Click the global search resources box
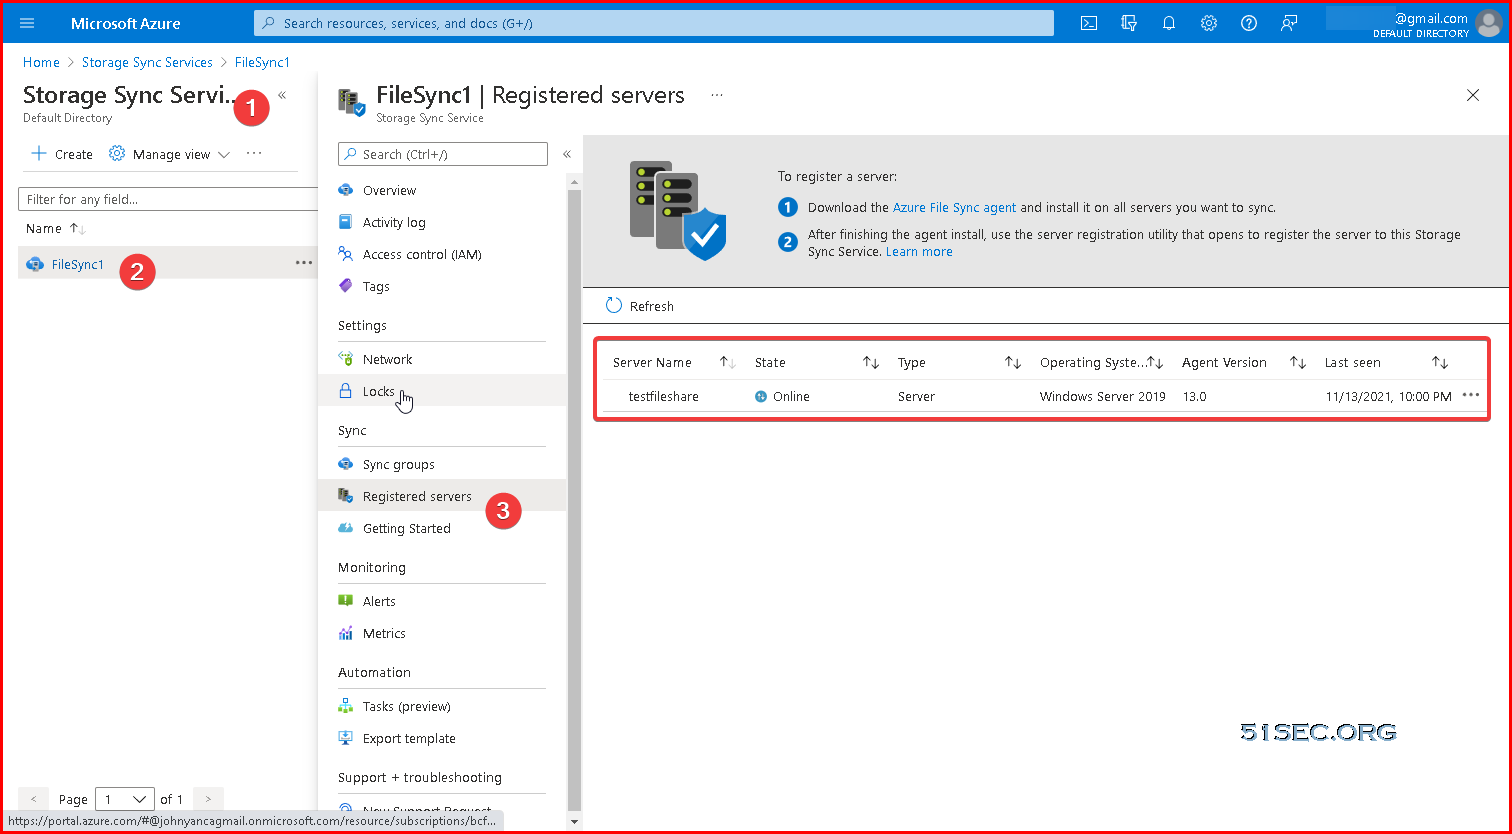Image resolution: width=1512 pixels, height=834 pixels. [x=654, y=23]
